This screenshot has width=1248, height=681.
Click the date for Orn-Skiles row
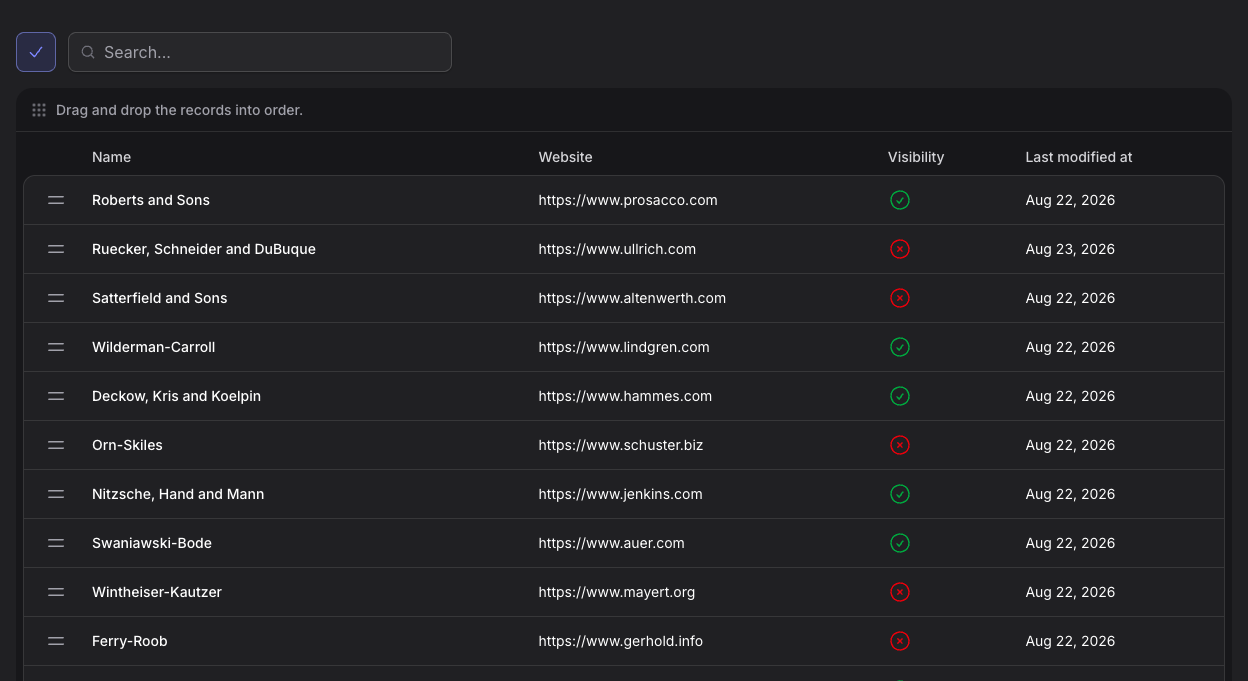[x=1070, y=445]
